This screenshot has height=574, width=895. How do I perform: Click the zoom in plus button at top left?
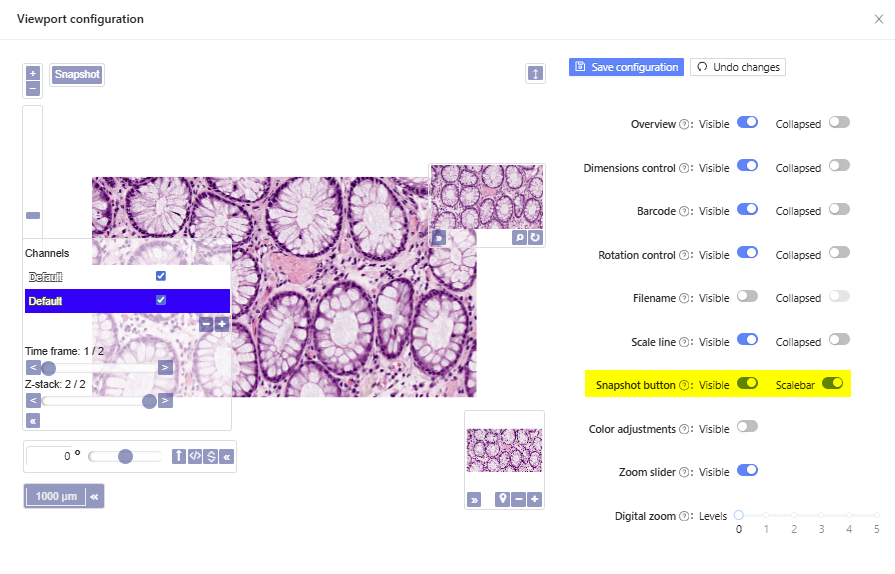[32, 73]
